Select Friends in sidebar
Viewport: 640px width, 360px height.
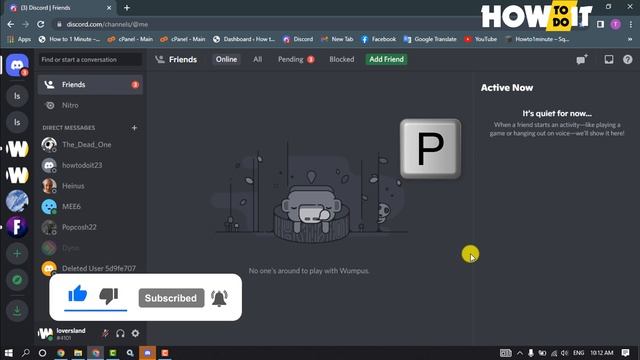(90, 84)
